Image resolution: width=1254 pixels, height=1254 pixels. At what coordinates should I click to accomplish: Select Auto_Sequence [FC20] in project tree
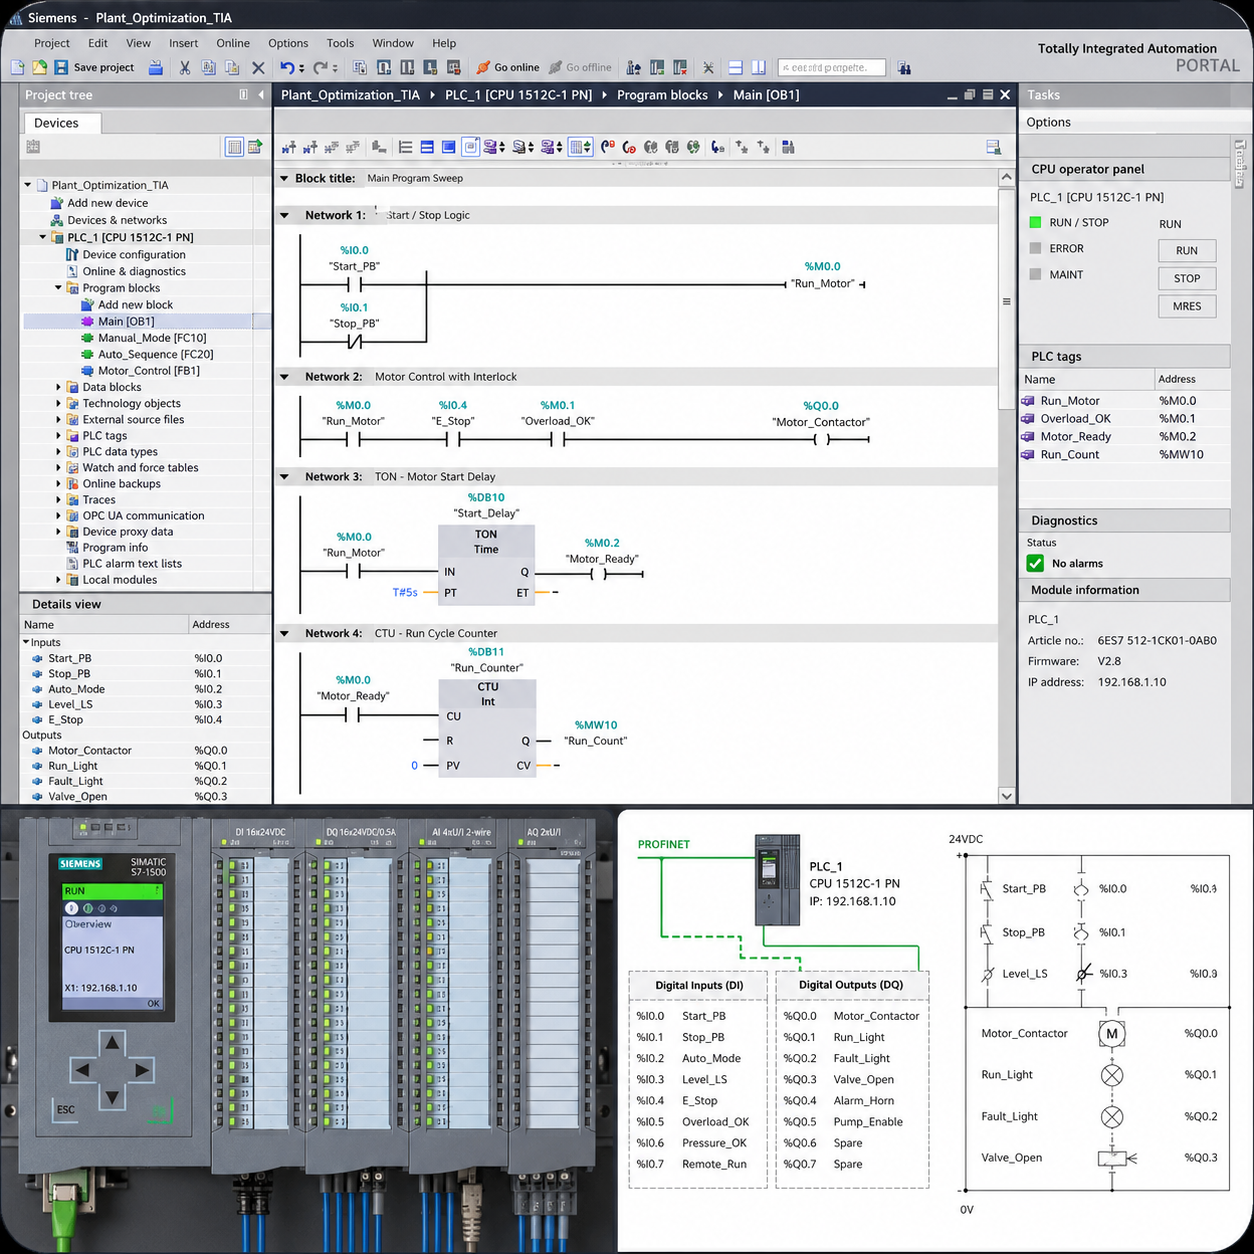point(156,354)
